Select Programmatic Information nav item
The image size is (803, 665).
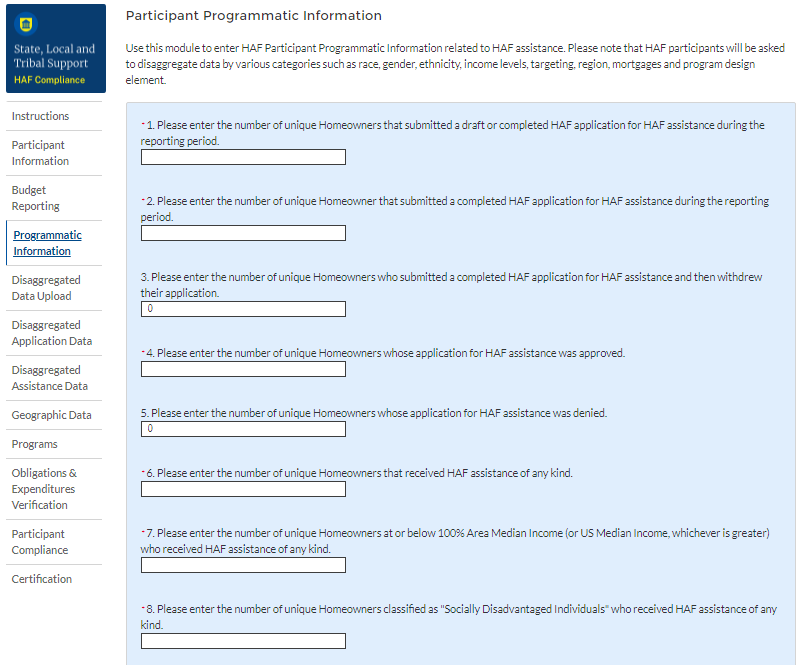[47, 243]
